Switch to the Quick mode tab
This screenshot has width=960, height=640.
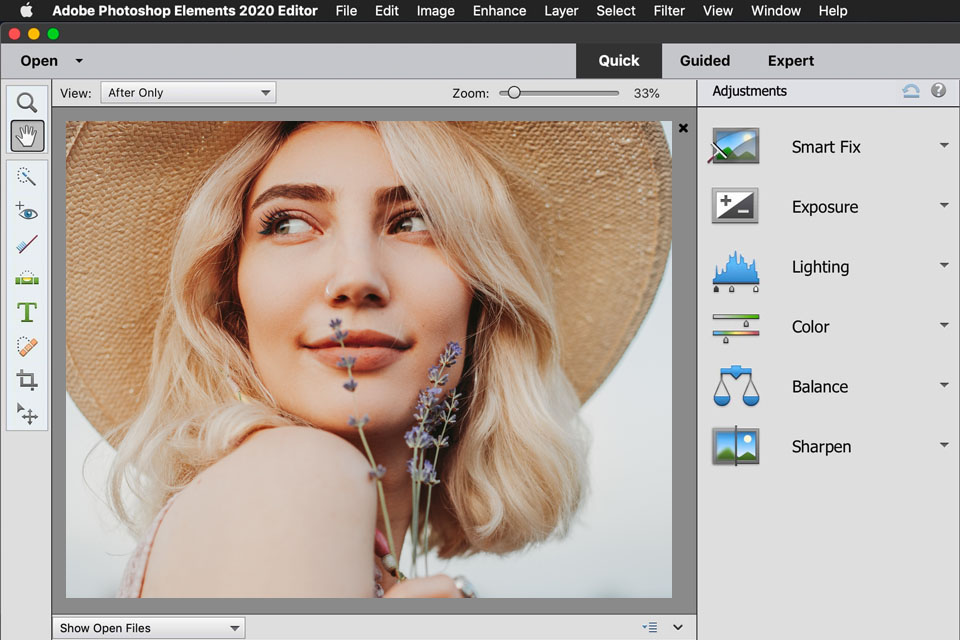[618, 61]
